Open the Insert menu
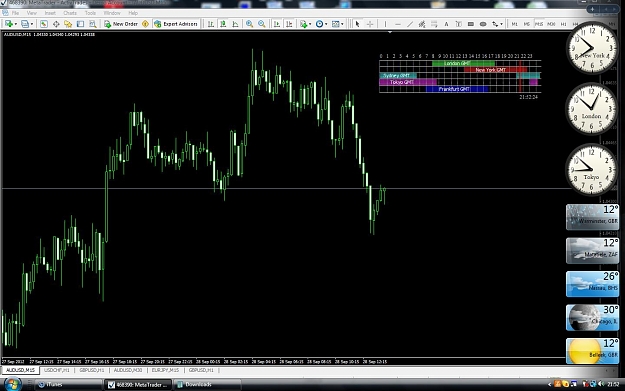Screen dimensions: 625x391 click(x=50, y=13)
